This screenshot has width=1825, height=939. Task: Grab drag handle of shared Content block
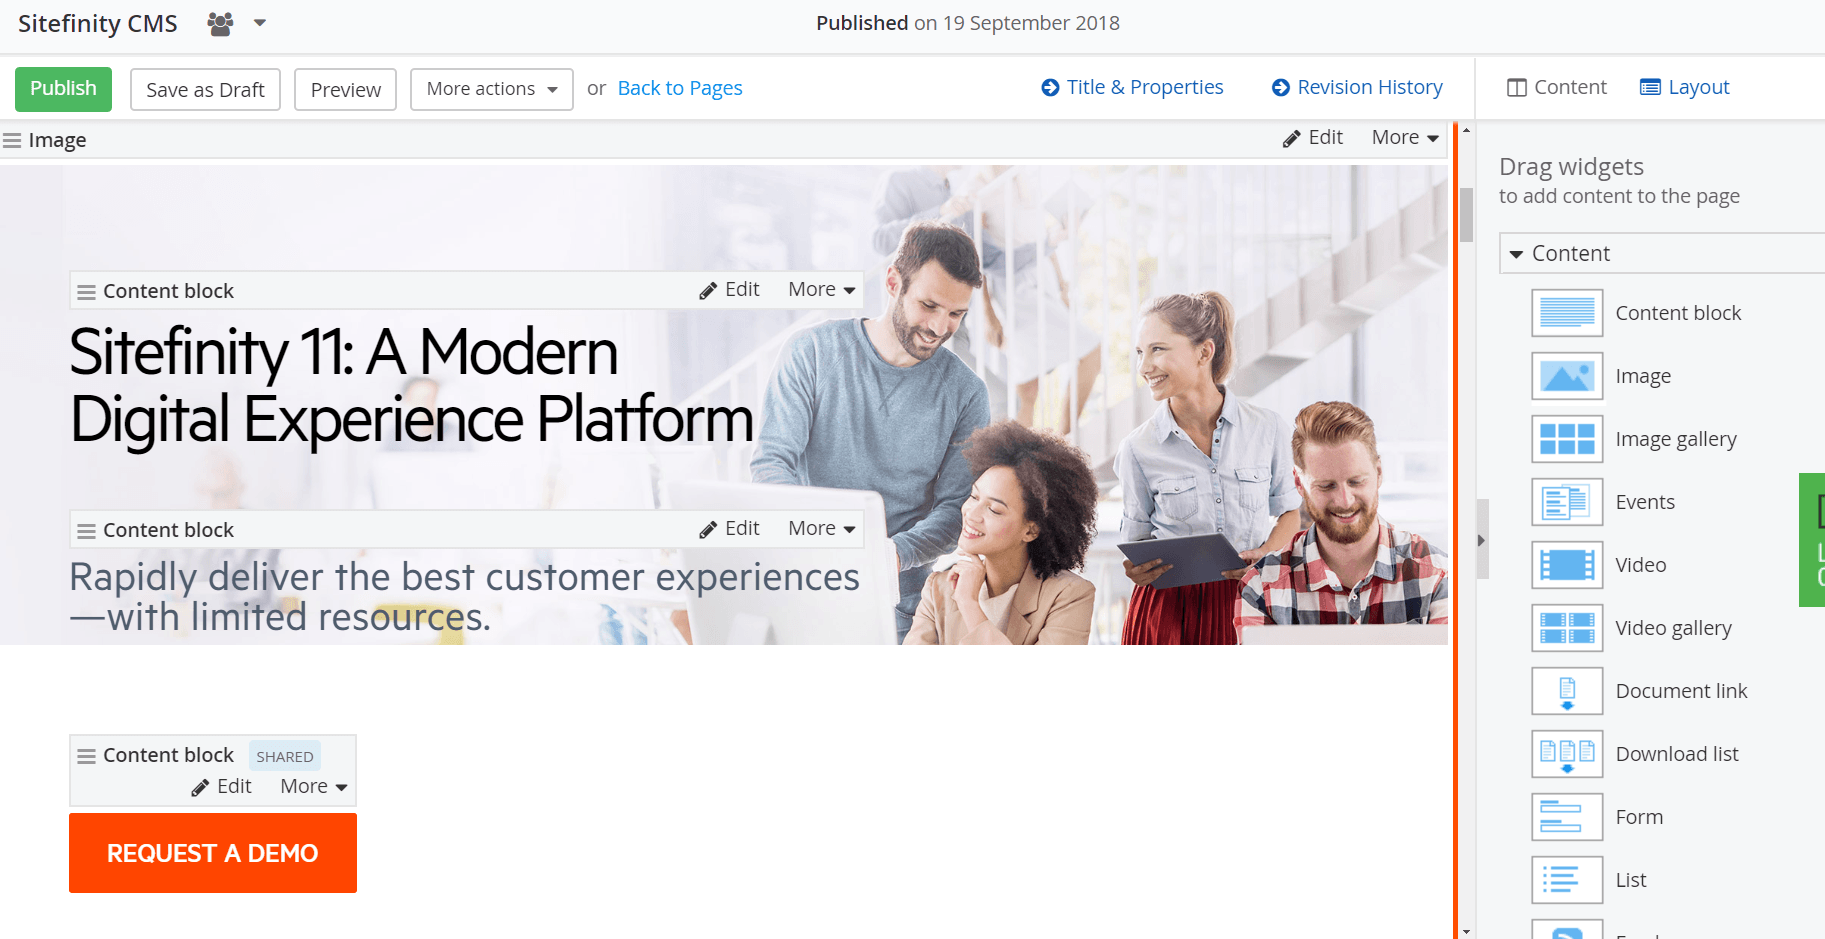click(87, 756)
